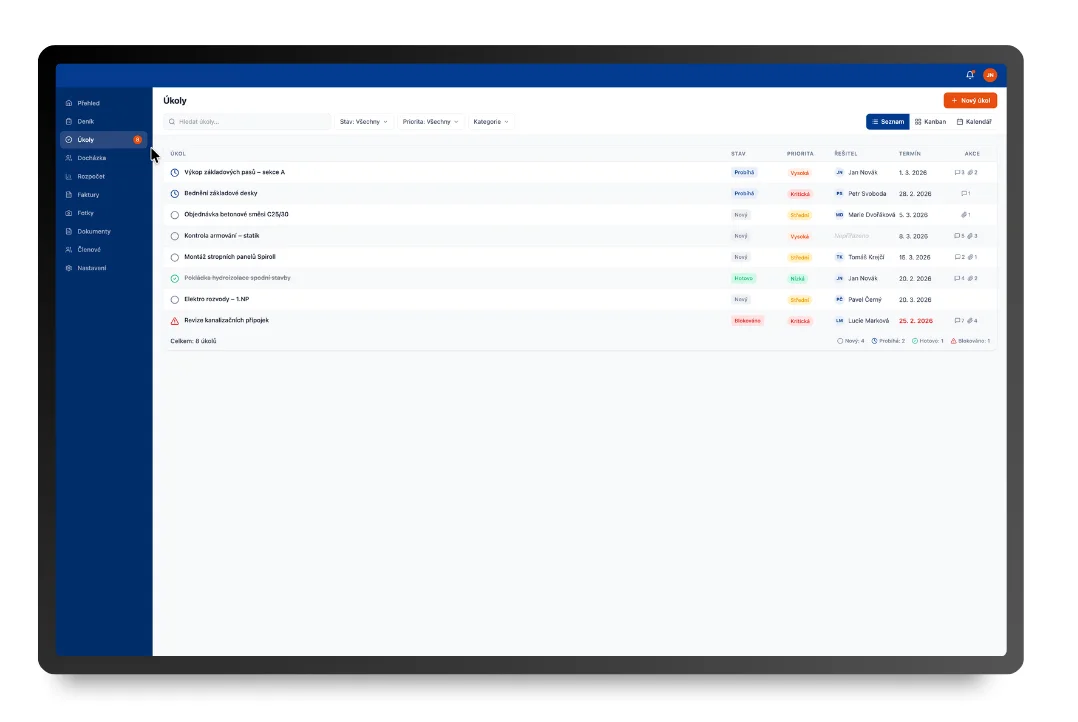The image size is (1078, 722).
Task: Click the Blokováno: 1 footer count
Action: point(970,341)
